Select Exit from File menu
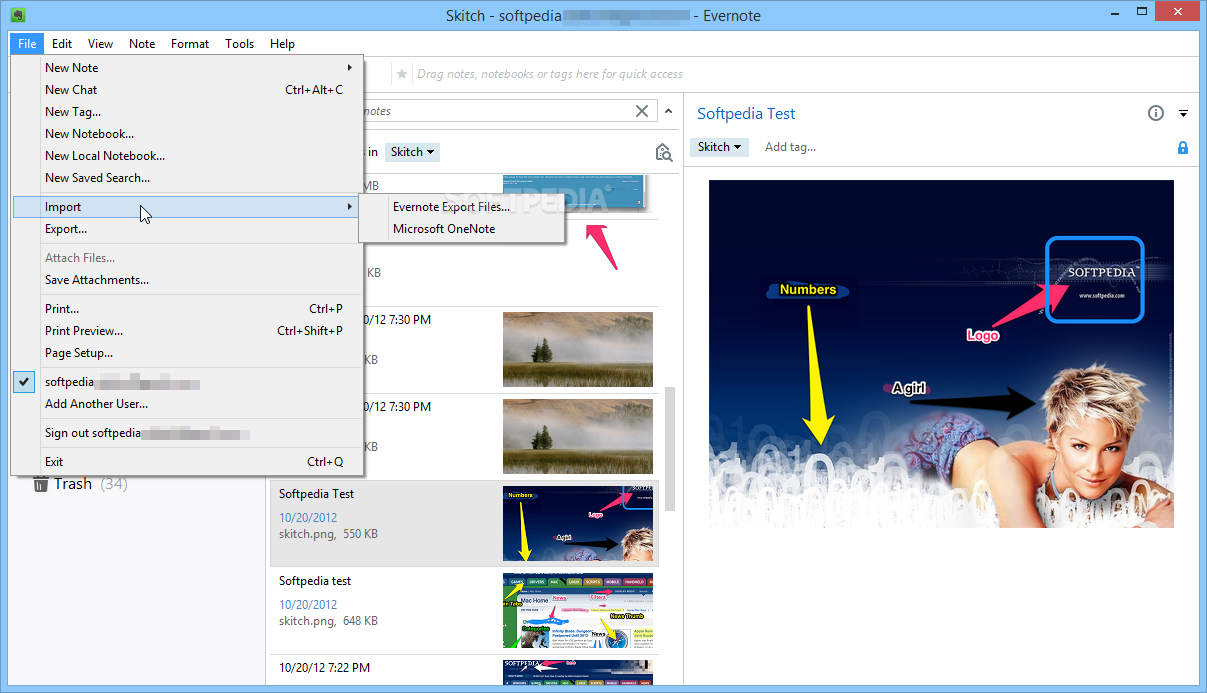This screenshot has height=693, width=1207. [x=188, y=462]
